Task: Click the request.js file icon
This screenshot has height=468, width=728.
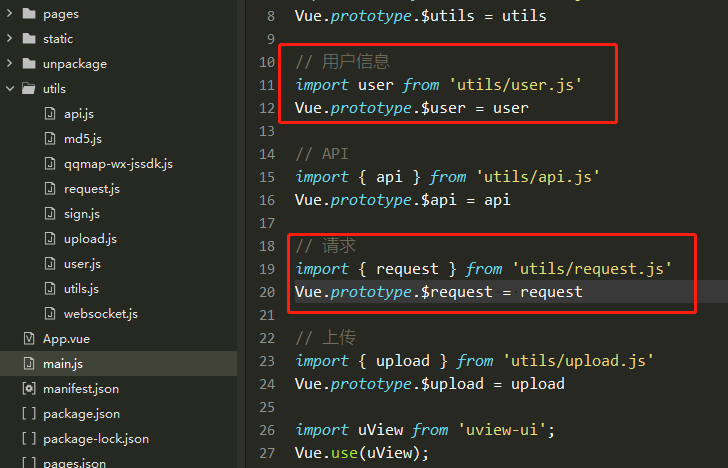Action: pos(50,188)
